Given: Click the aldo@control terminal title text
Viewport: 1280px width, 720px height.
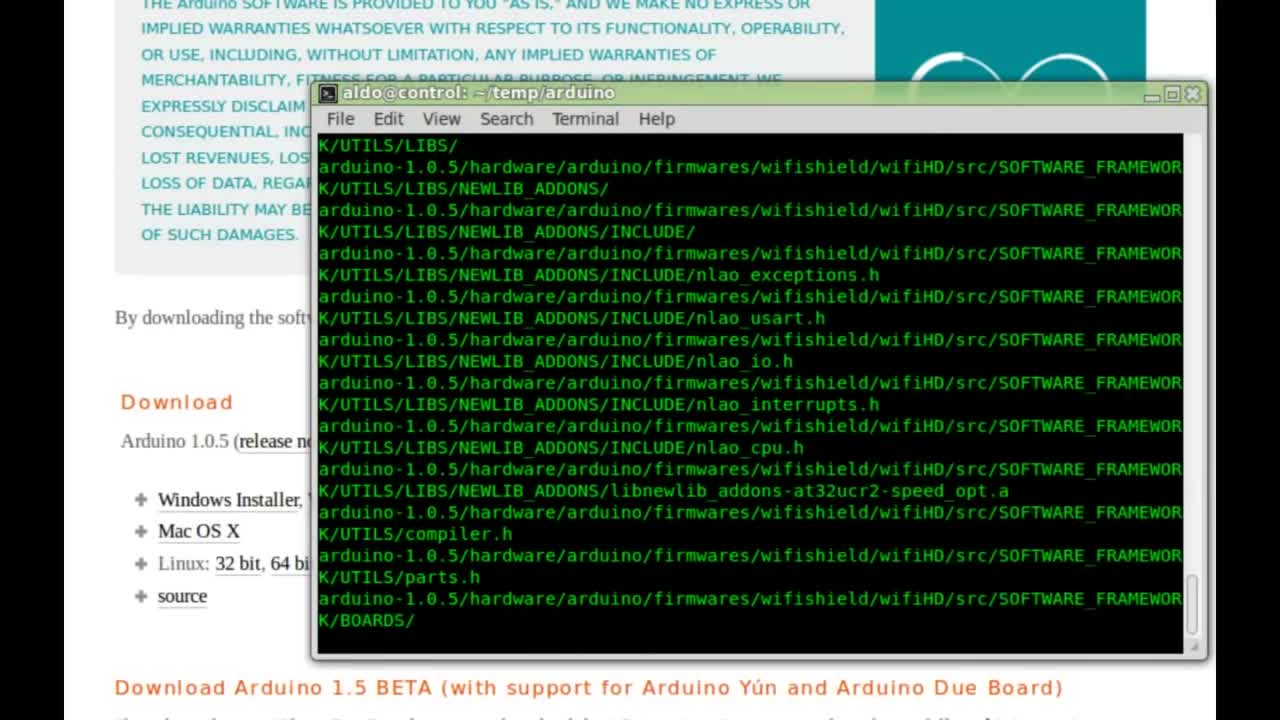Looking at the screenshot, I should coord(478,93).
